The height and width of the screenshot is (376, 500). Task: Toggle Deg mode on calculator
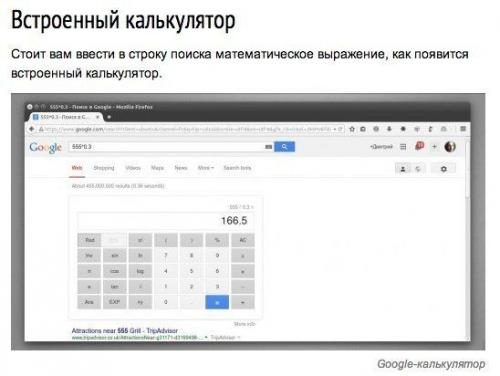pyautogui.click(x=114, y=240)
